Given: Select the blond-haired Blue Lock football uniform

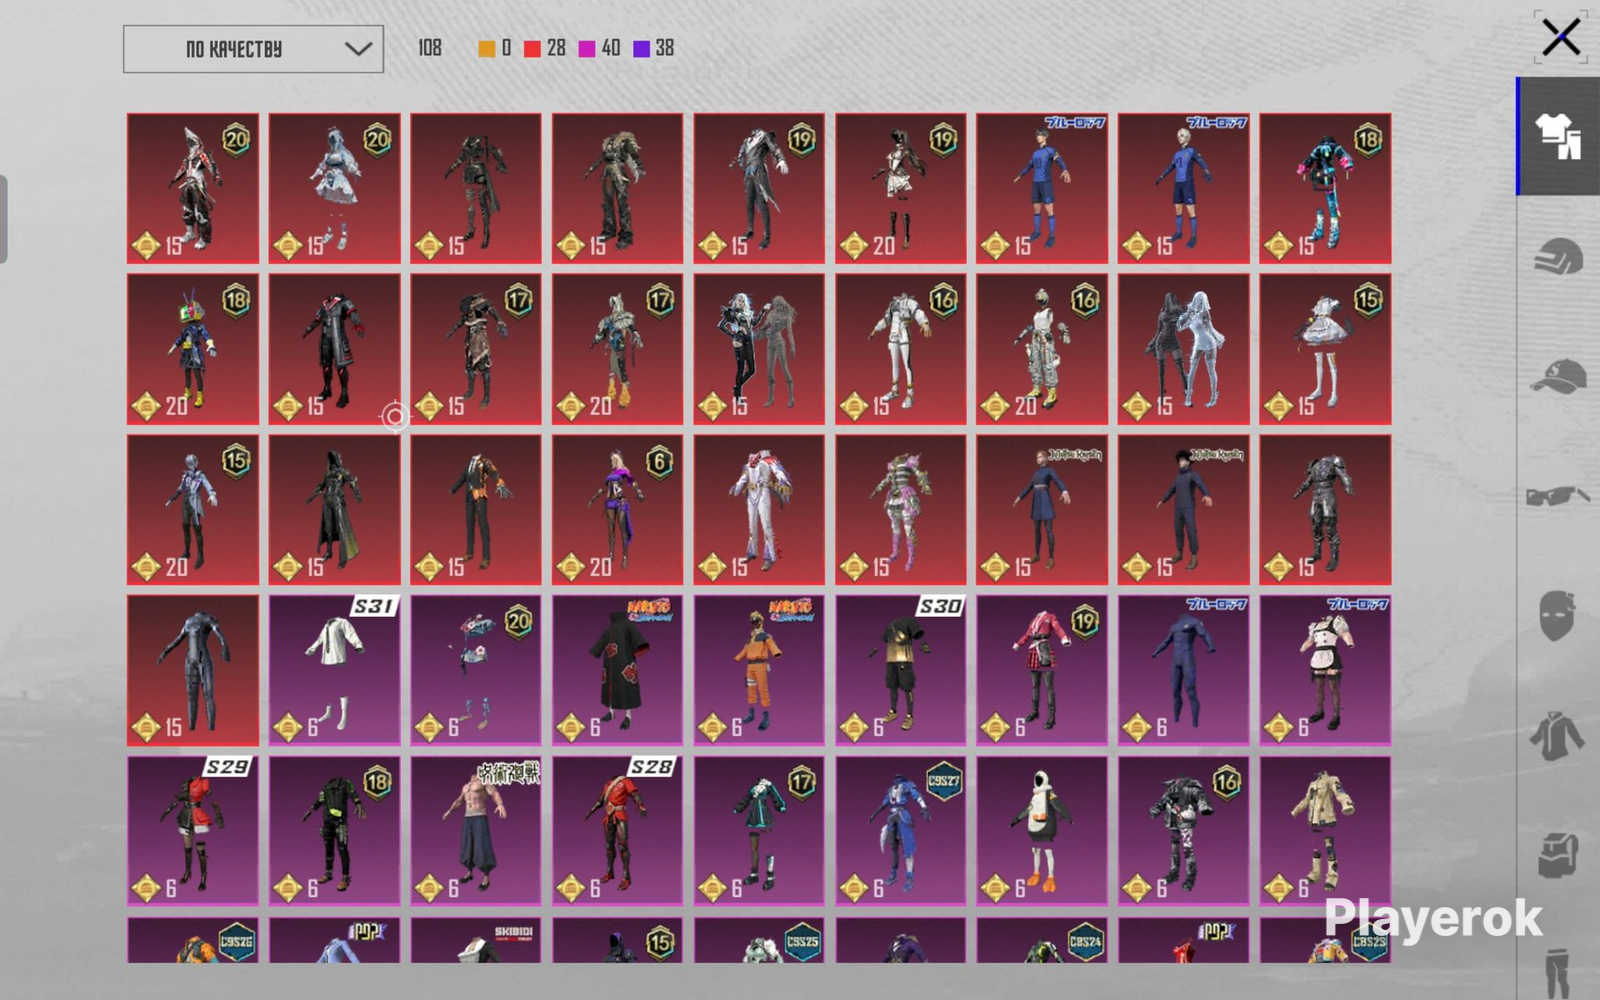Looking at the screenshot, I should (x=1184, y=188).
